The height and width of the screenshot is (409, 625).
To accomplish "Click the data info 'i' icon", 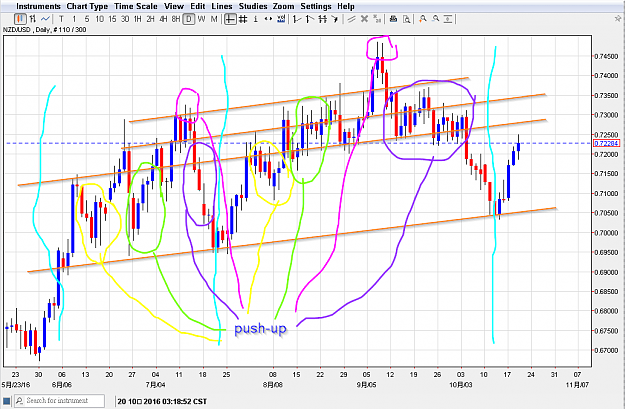I will coord(256,19).
